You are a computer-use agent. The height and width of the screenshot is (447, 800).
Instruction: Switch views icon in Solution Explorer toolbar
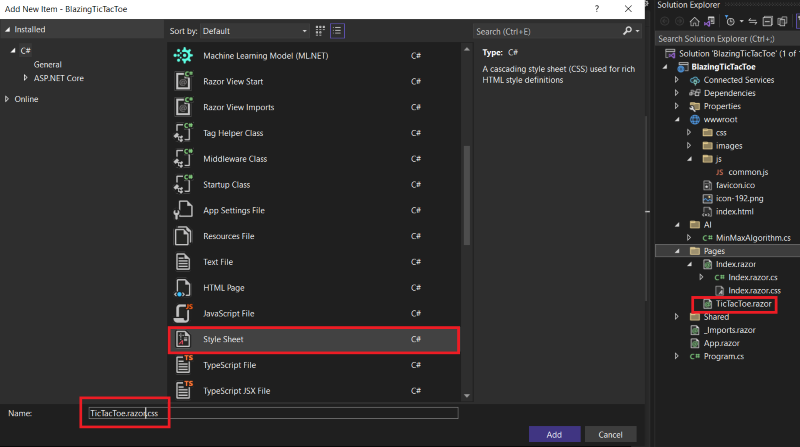[709, 21]
